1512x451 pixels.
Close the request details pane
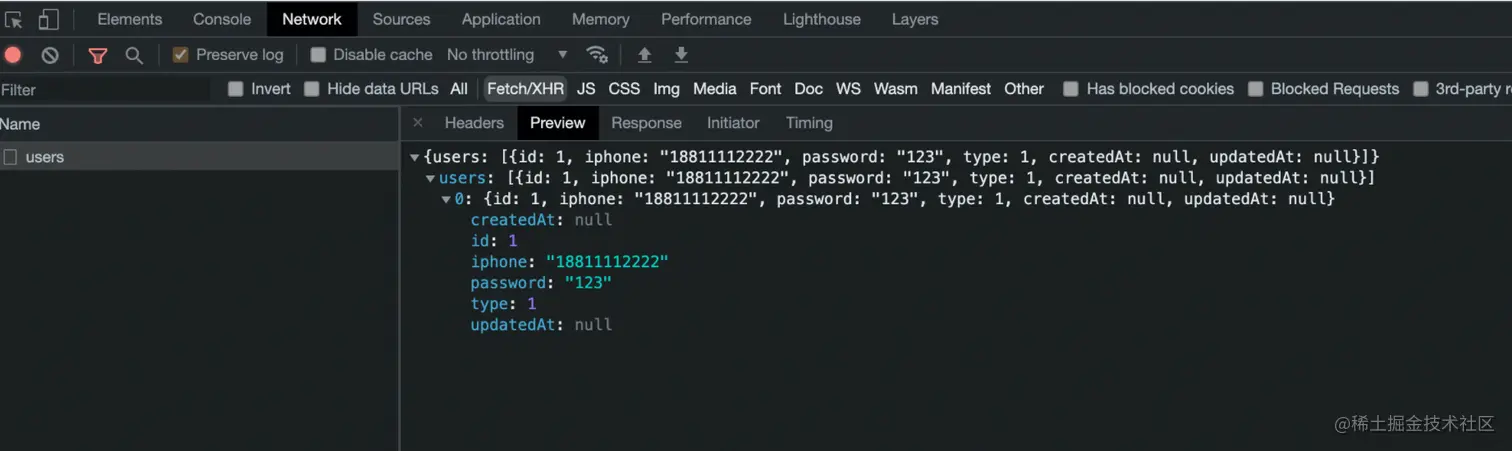418,123
